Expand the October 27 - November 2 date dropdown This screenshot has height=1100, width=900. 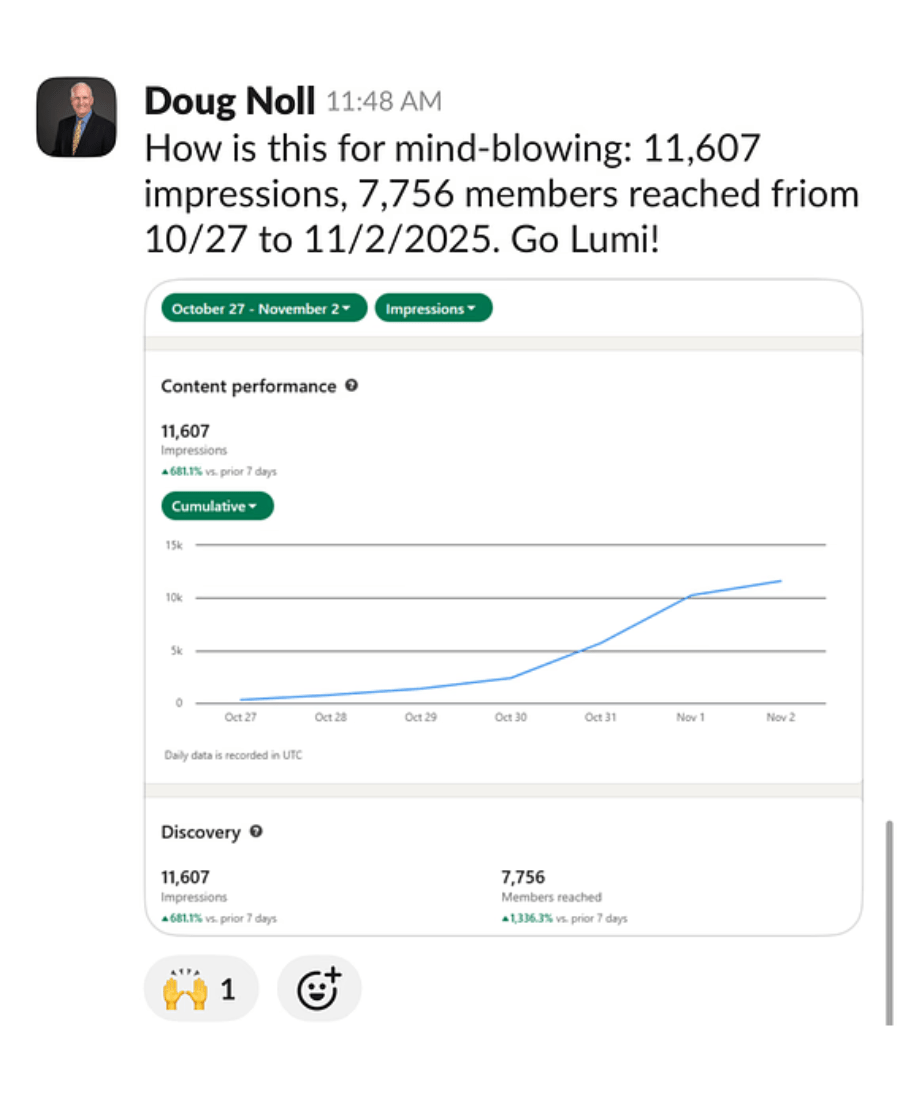263,309
